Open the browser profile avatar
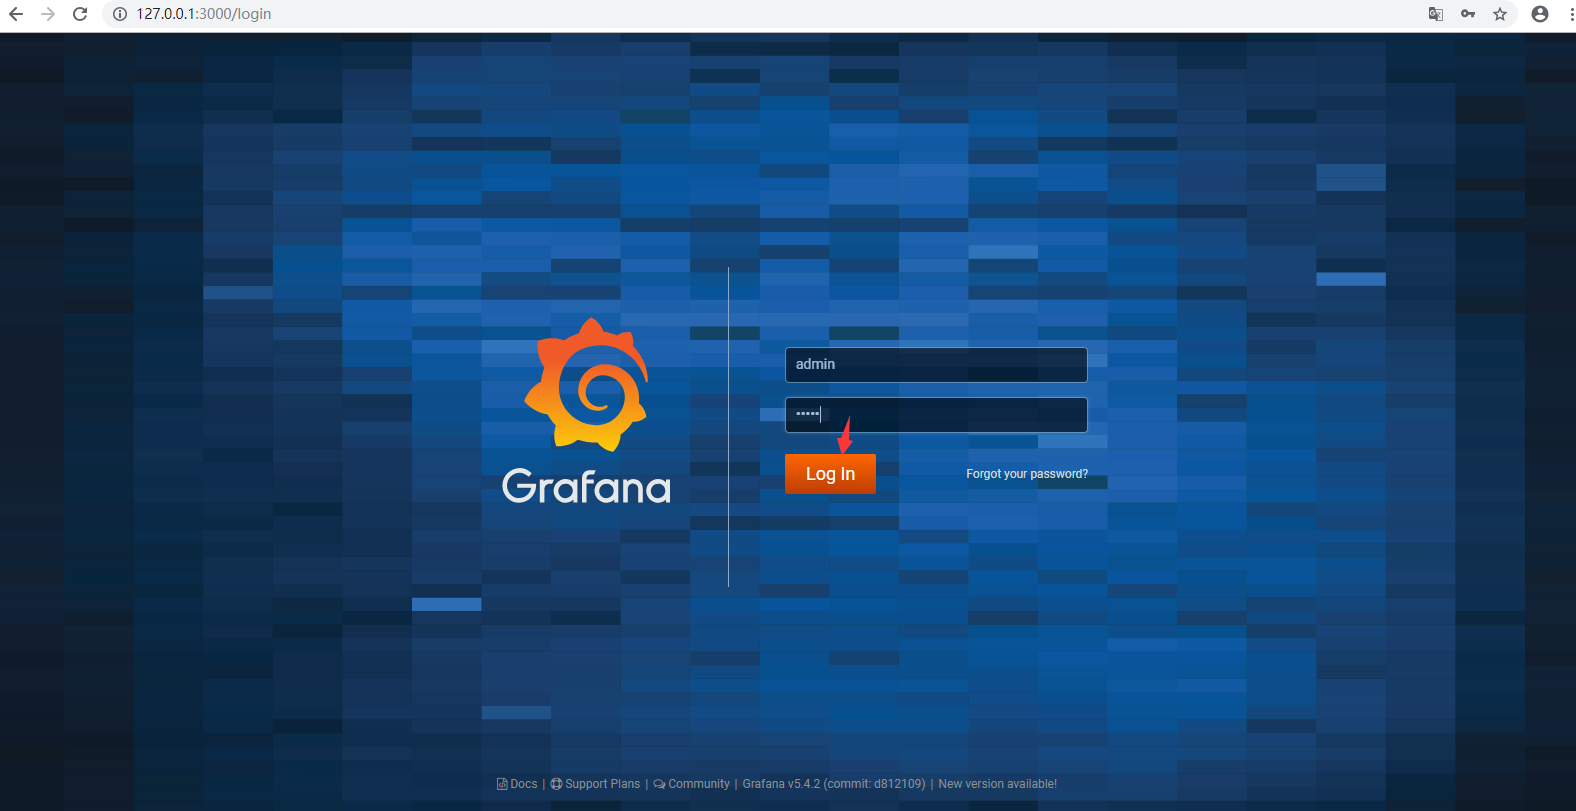 click(x=1540, y=14)
